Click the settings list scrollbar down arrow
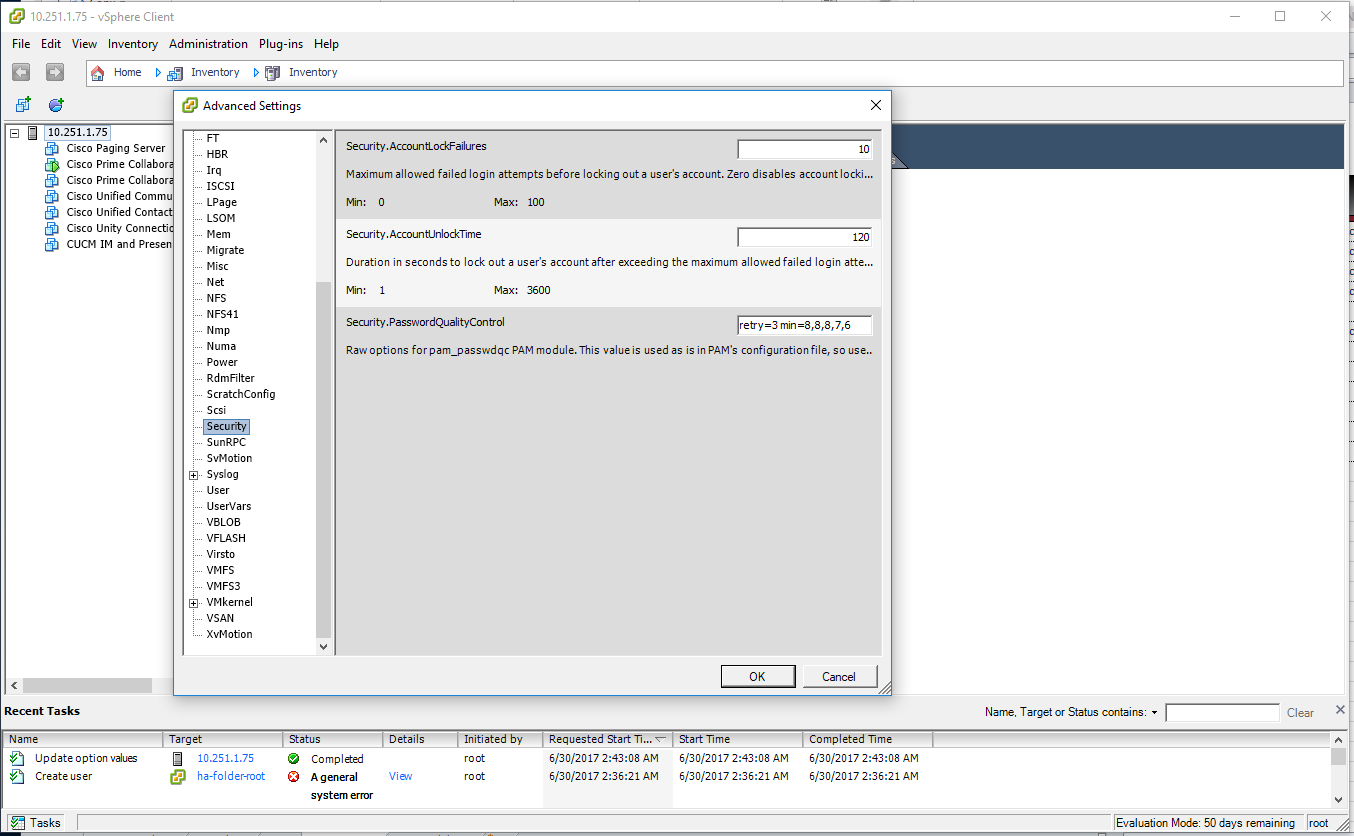Image resolution: width=1354 pixels, height=836 pixels. [x=322, y=646]
